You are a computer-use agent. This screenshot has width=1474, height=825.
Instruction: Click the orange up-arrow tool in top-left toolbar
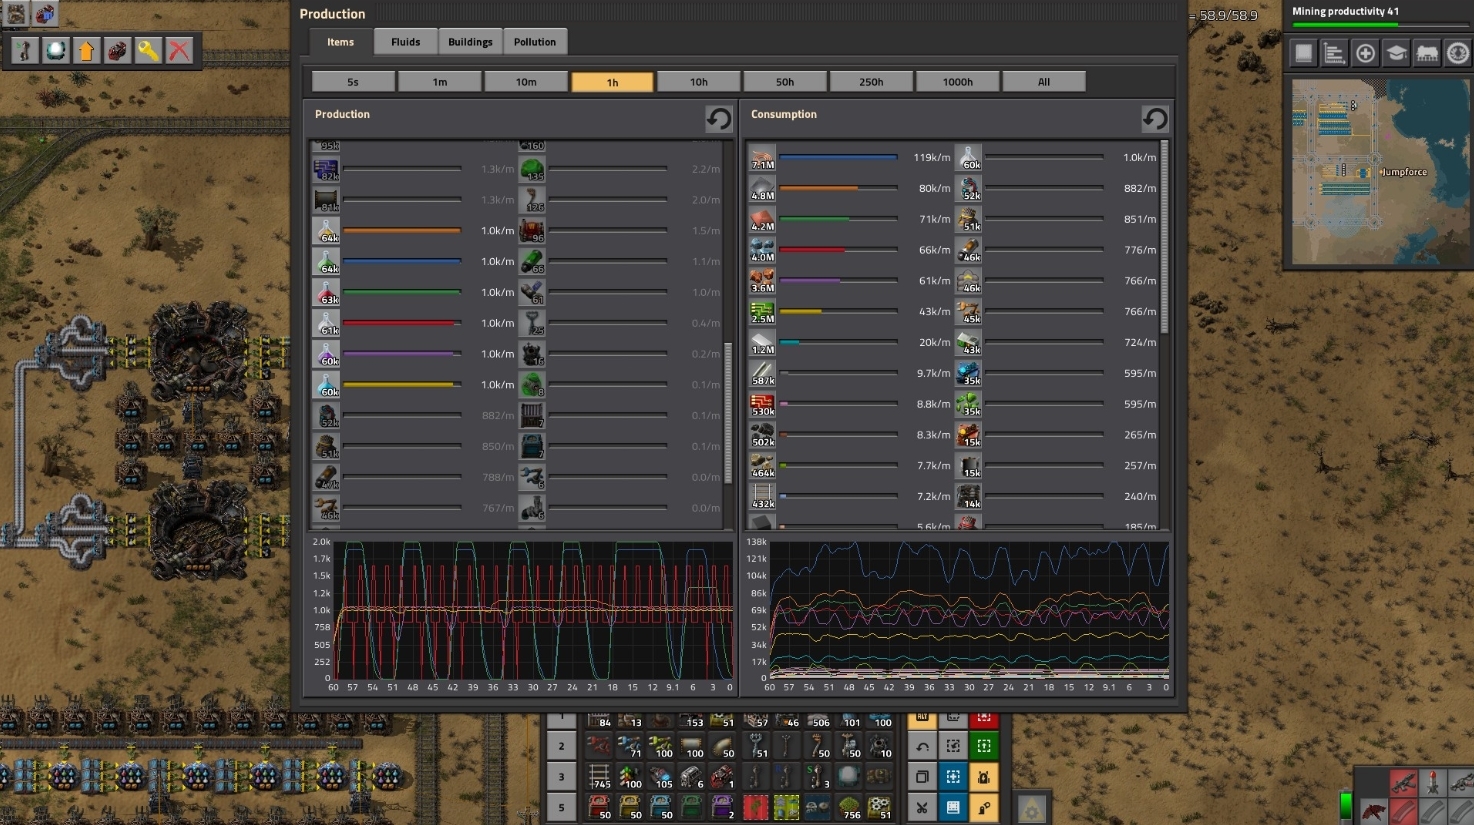coord(86,51)
